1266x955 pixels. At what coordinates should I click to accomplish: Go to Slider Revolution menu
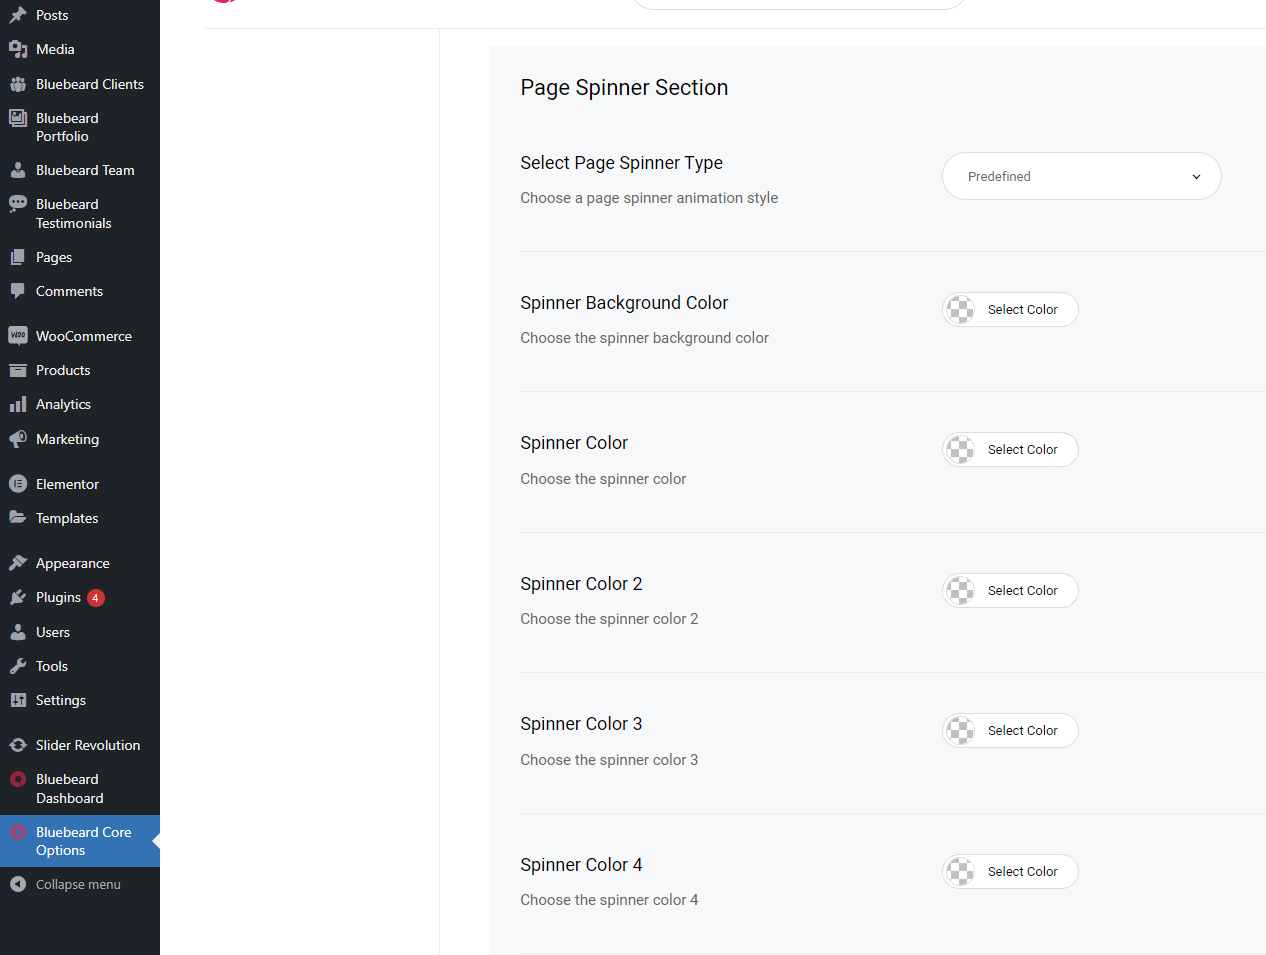80,745
